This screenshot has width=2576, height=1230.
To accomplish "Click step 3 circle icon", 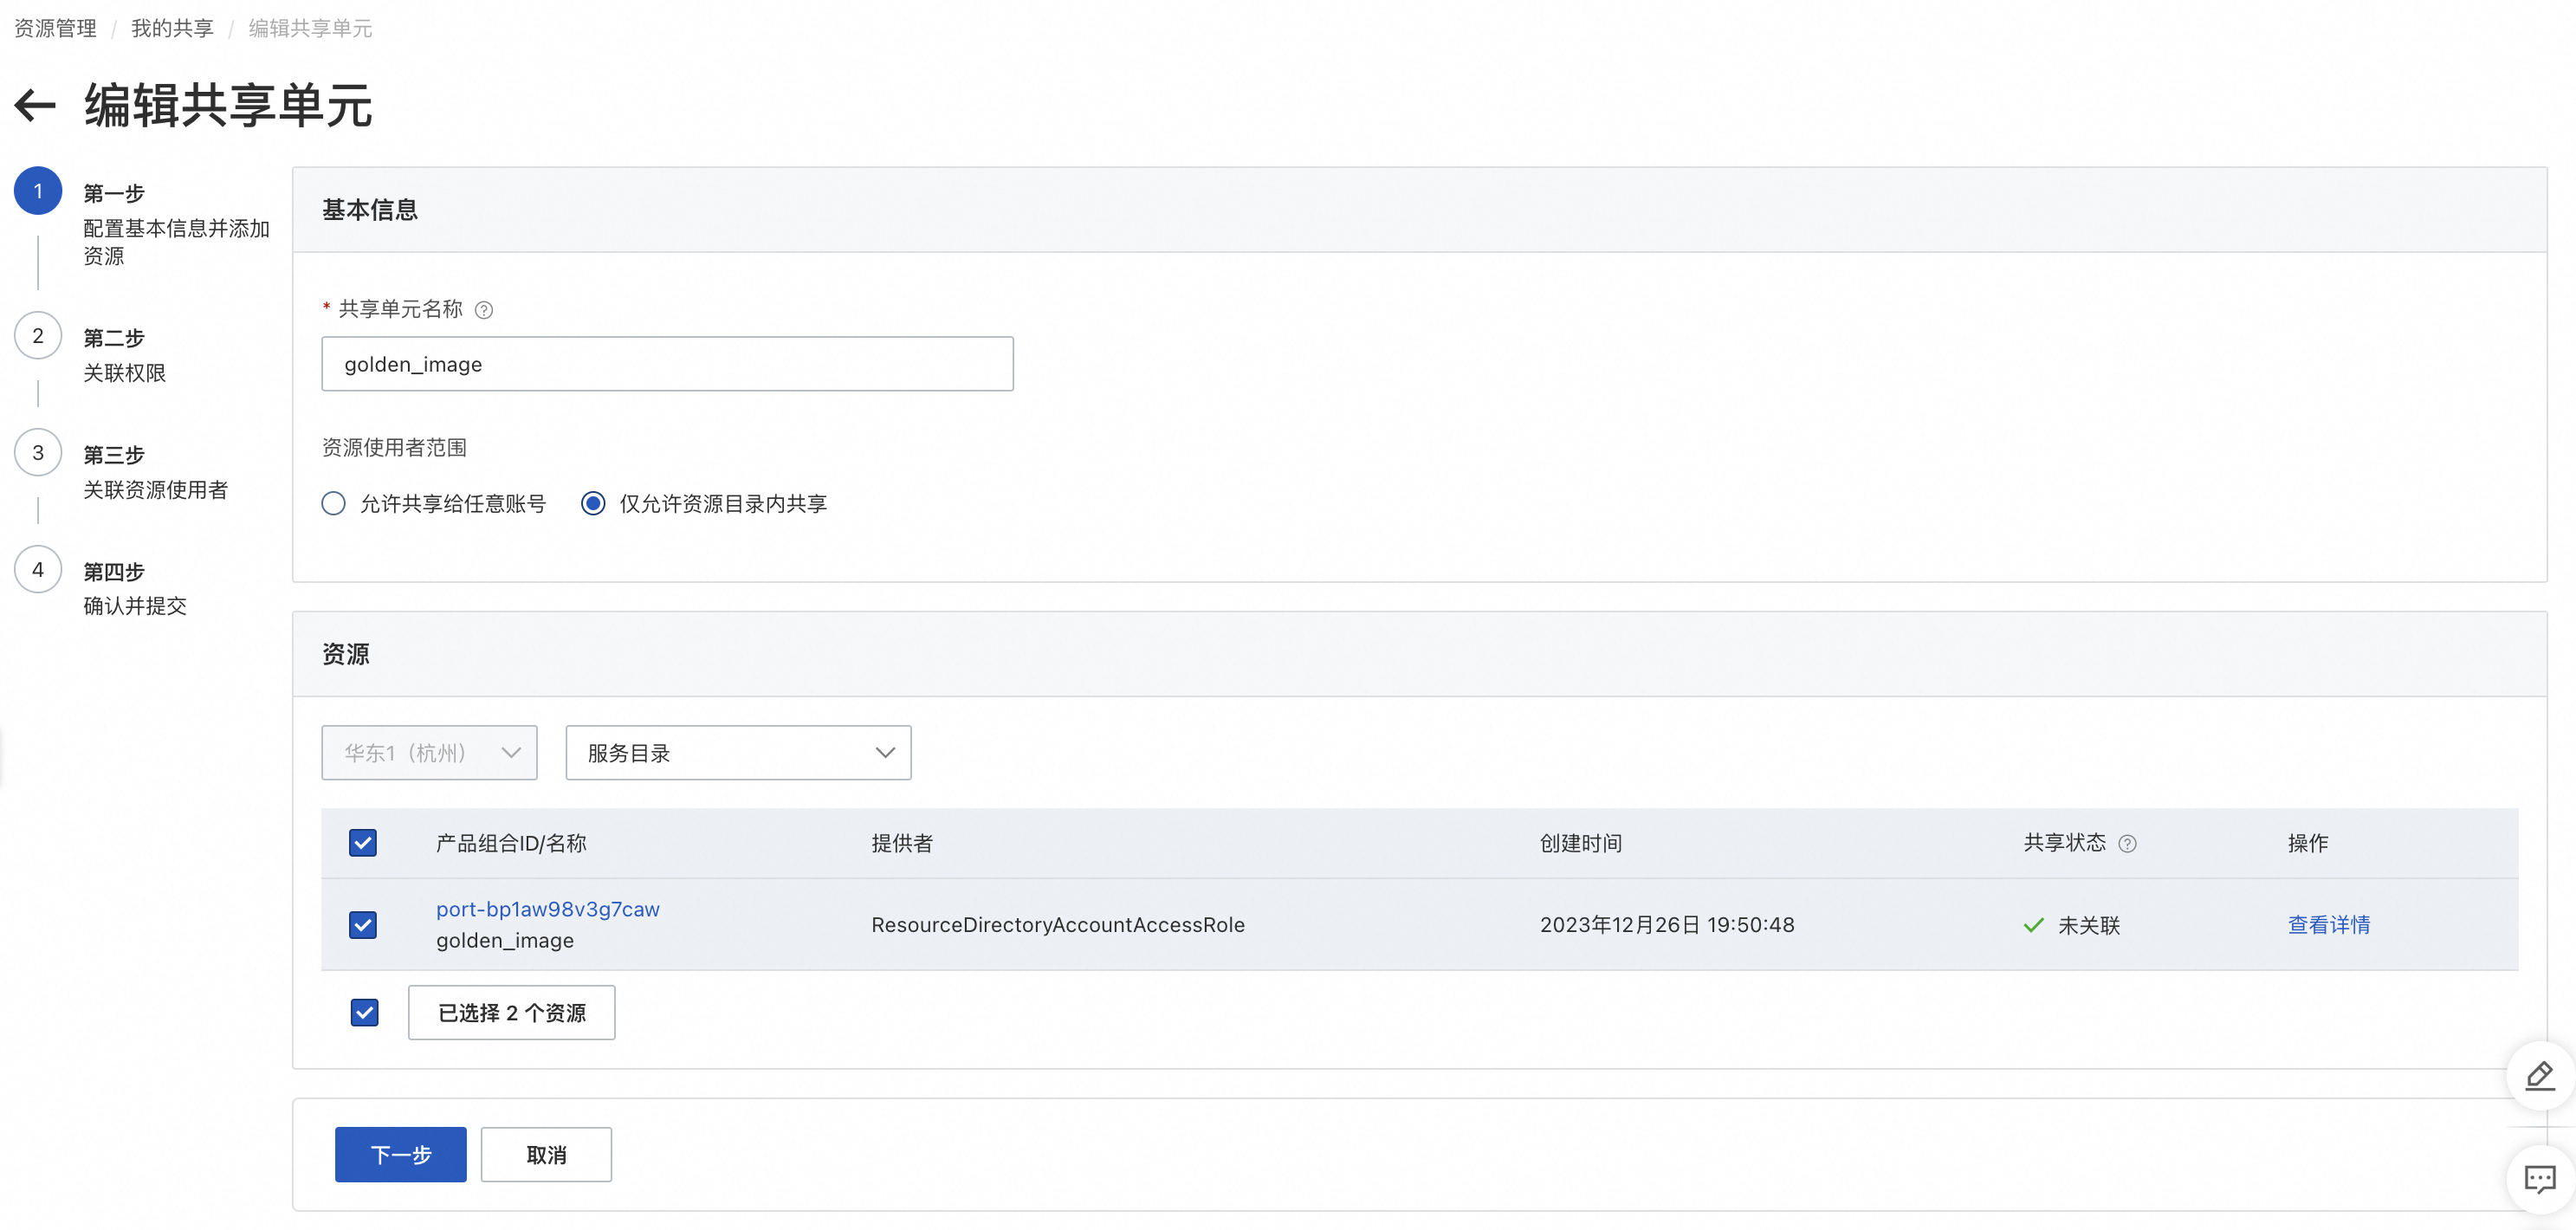I will (x=38, y=453).
